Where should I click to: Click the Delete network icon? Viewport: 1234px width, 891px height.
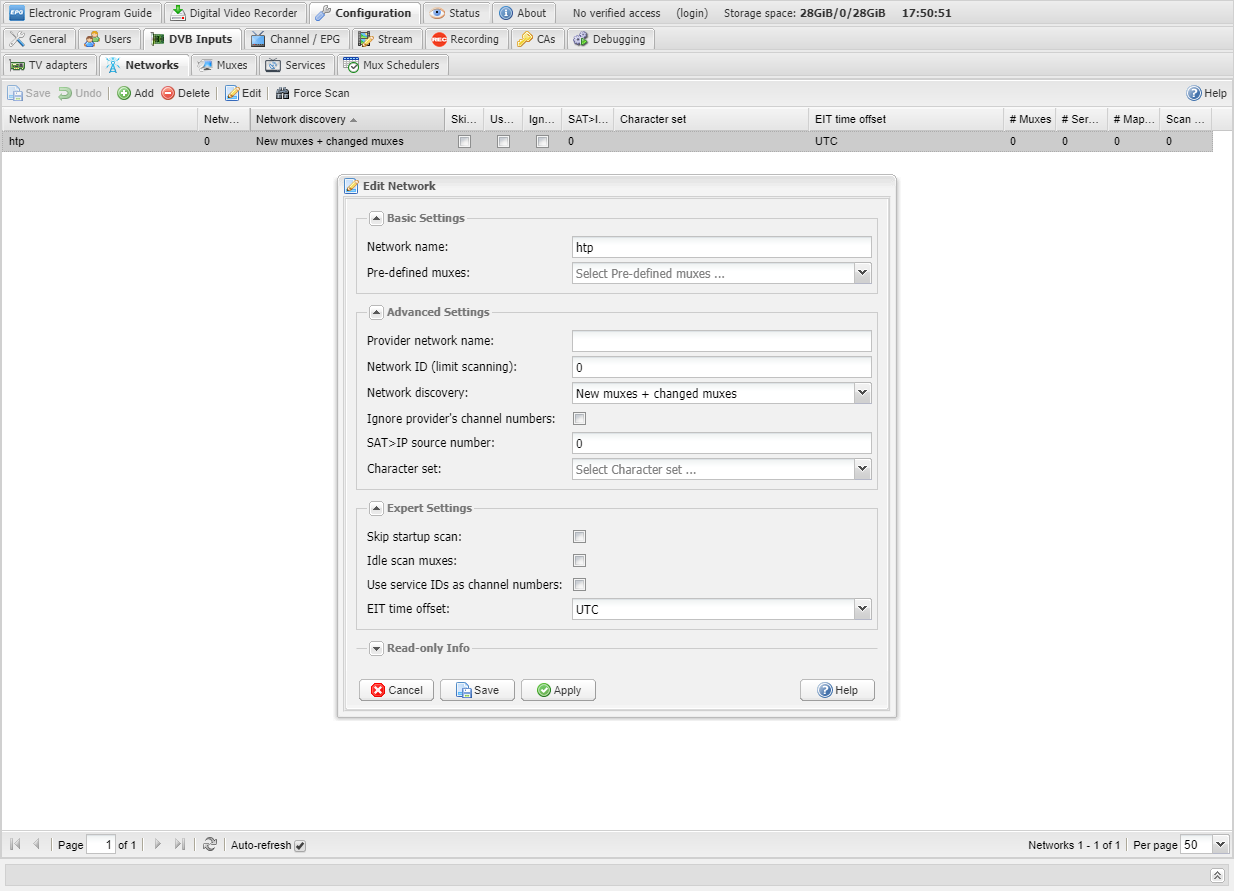(168, 93)
